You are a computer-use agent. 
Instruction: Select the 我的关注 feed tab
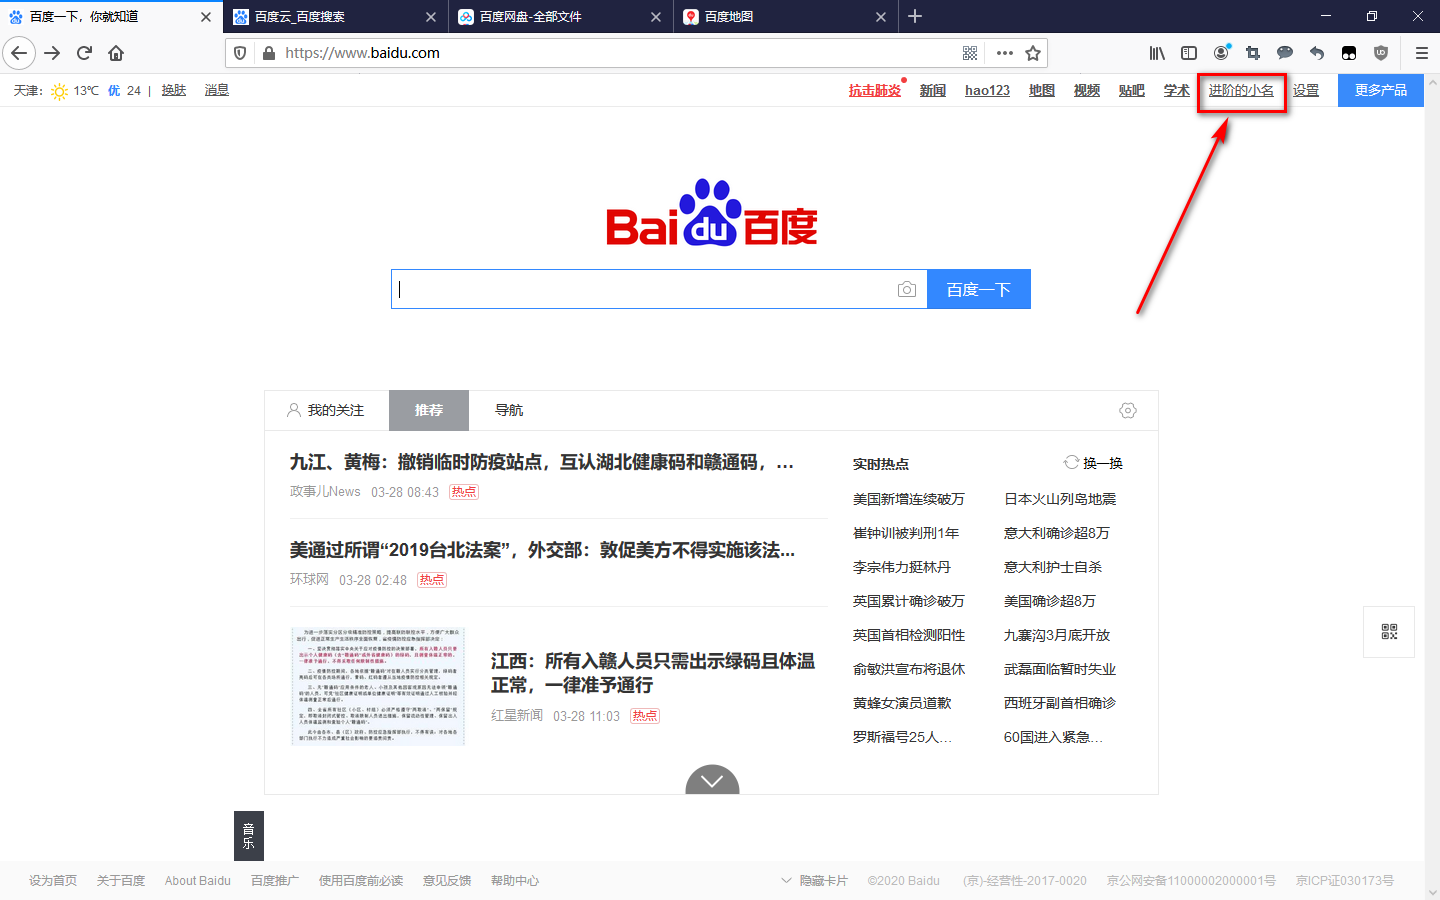click(x=325, y=410)
